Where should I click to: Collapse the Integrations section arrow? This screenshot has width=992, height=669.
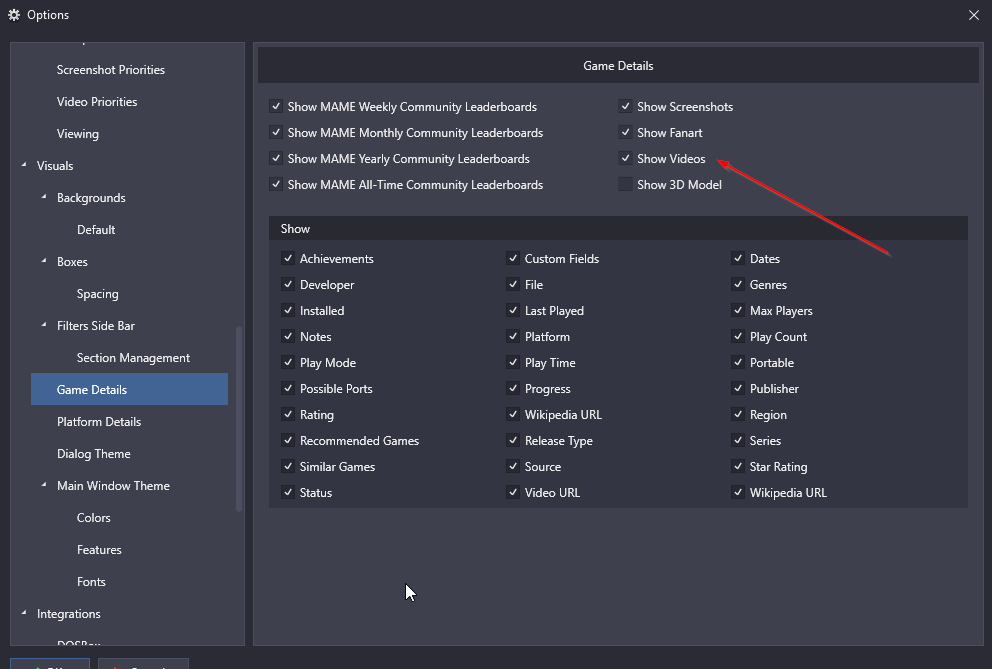click(24, 614)
